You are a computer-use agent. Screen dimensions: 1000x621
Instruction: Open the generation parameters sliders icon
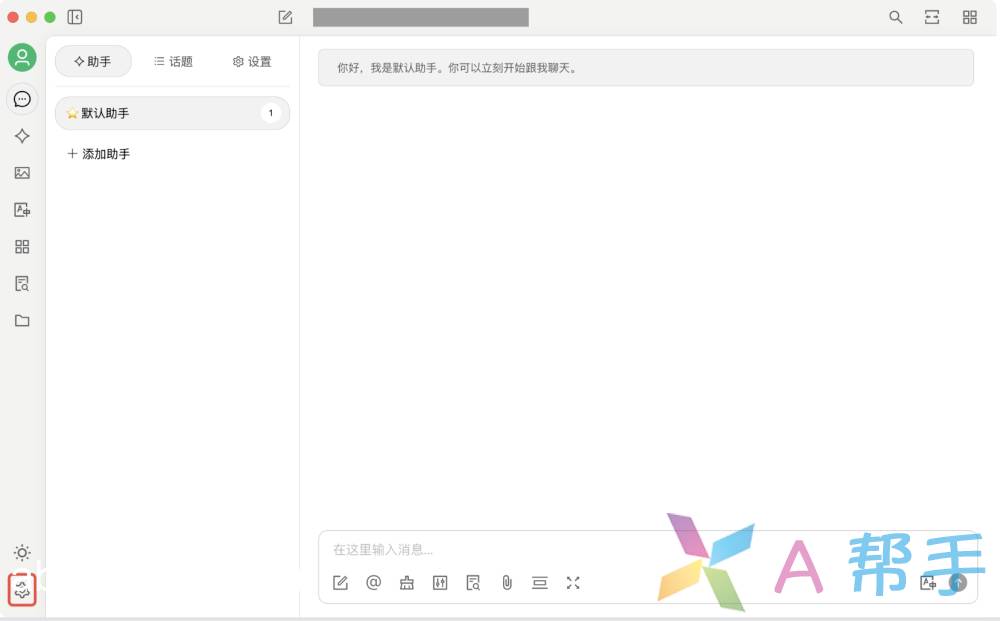[x=440, y=583]
